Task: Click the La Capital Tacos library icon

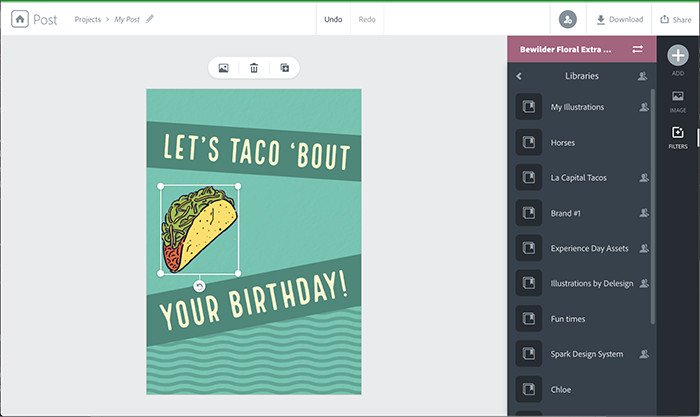Action: (529, 177)
